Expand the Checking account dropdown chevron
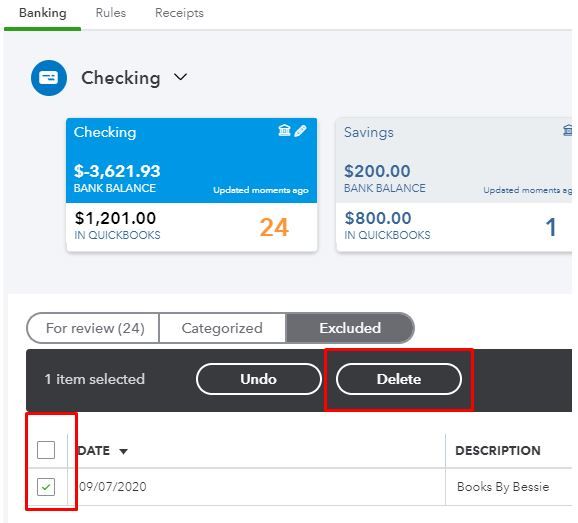The width and height of the screenshot is (578, 523). pos(180,77)
